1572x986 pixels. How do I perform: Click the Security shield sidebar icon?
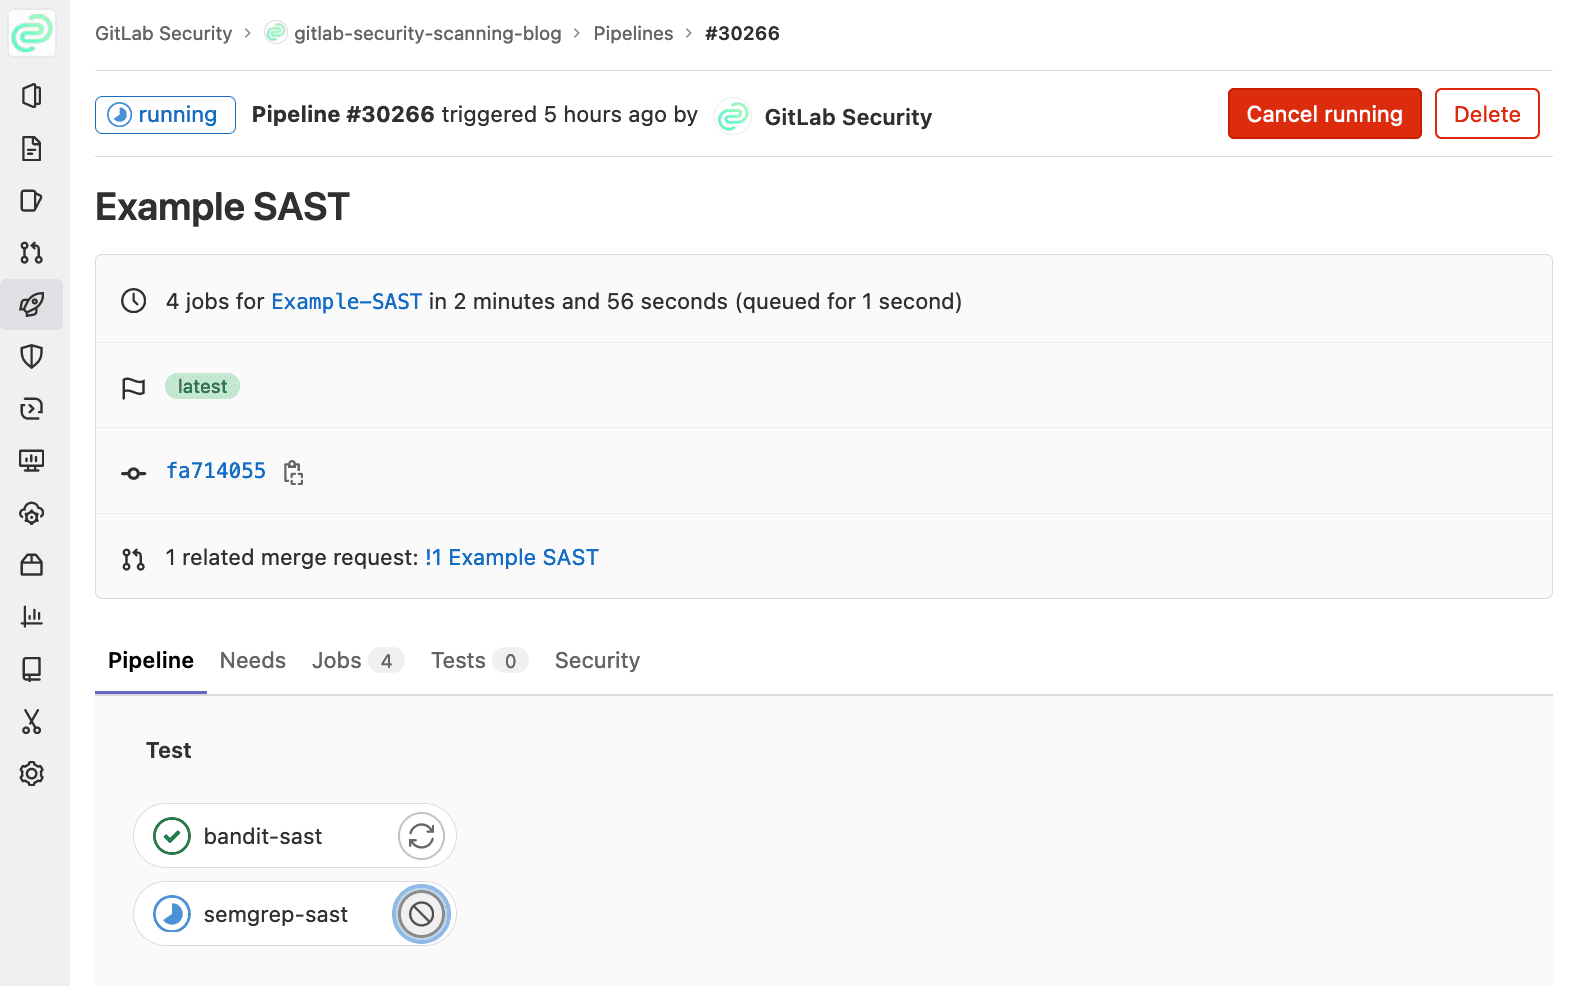pyautogui.click(x=32, y=357)
